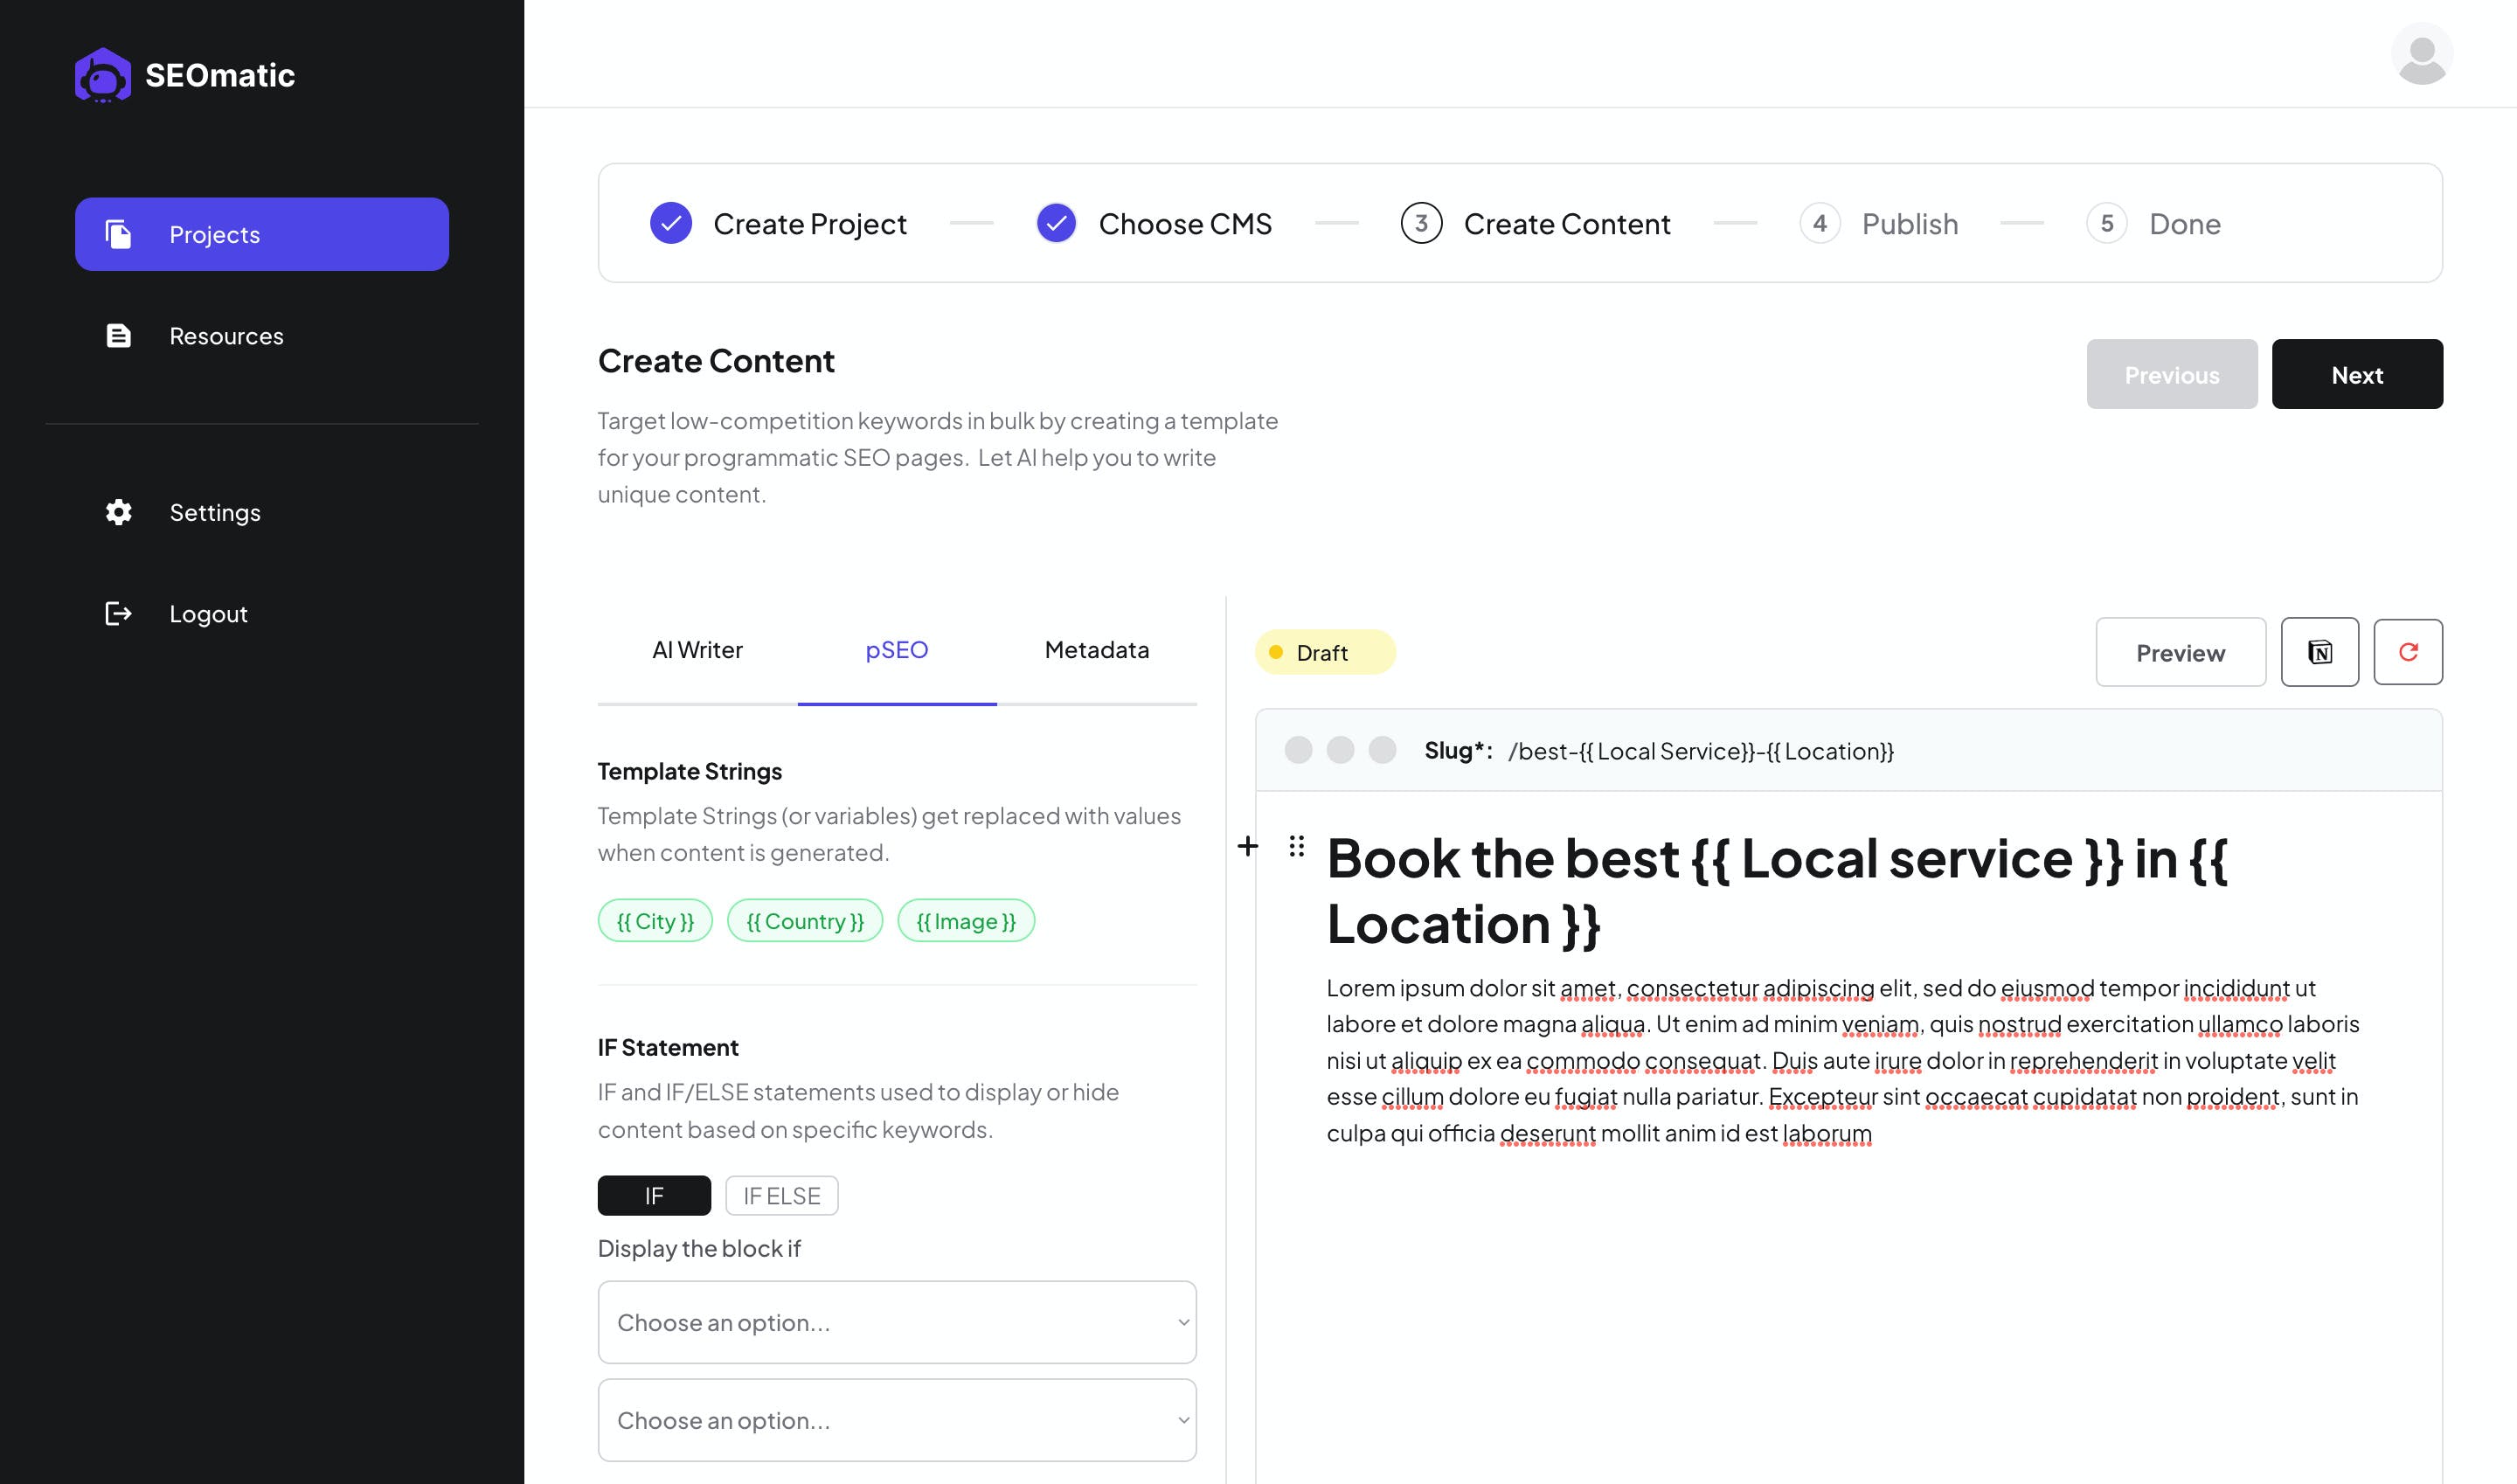Click the Preview button
Image resolution: width=2517 pixels, height=1484 pixels.
pyautogui.click(x=2180, y=652)
